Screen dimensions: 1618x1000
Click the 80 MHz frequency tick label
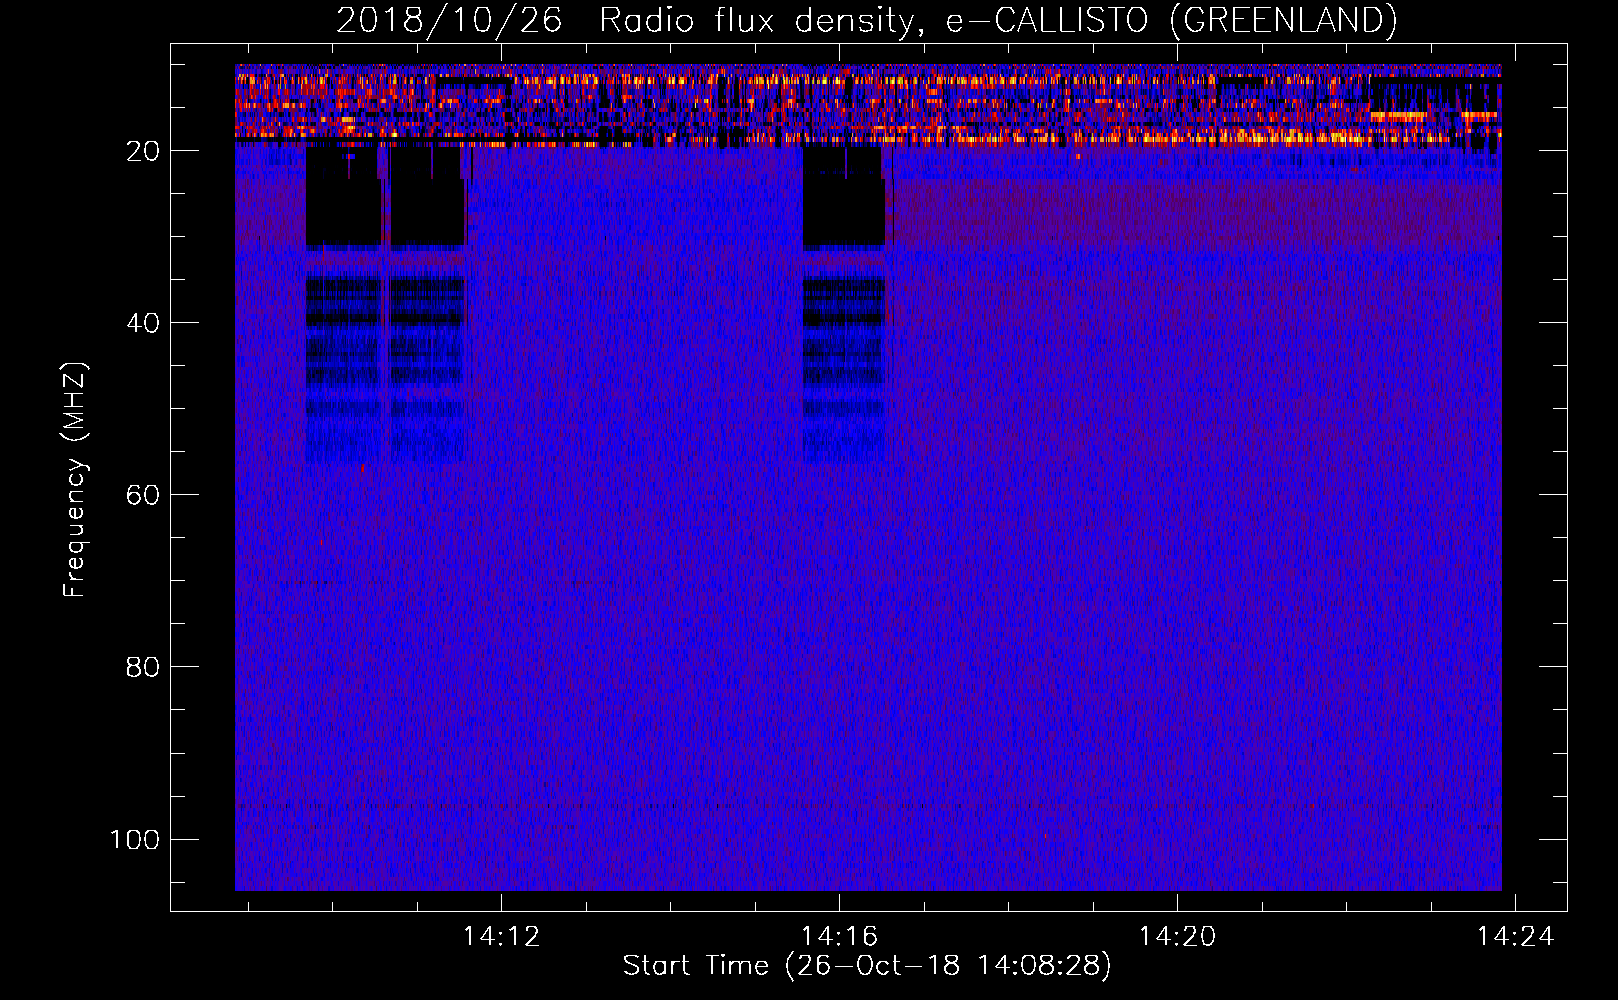(x=143, y=667)
